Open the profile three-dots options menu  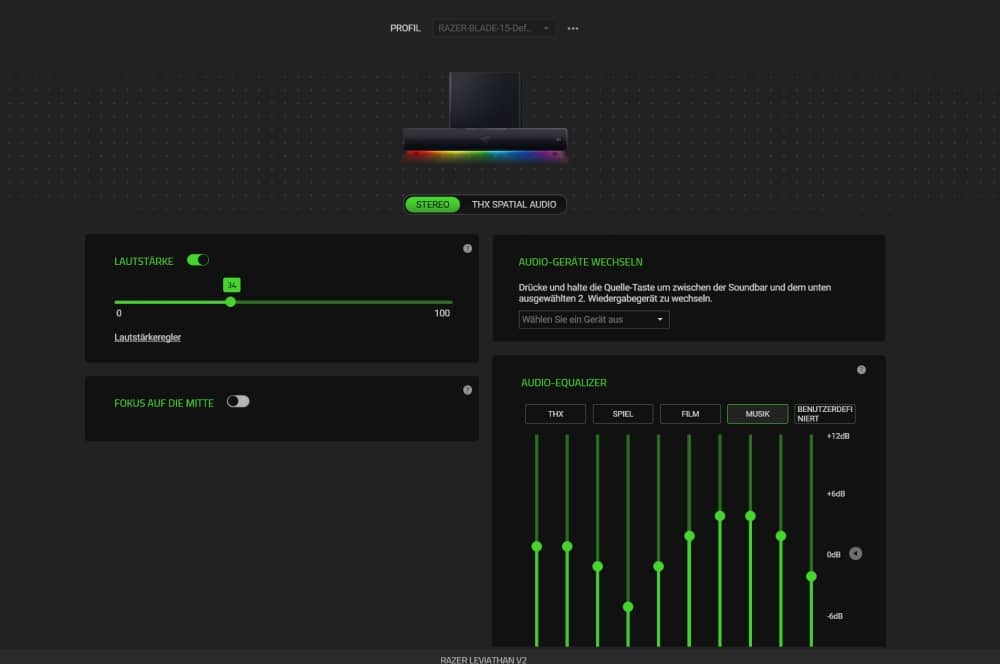coord(573,28)
